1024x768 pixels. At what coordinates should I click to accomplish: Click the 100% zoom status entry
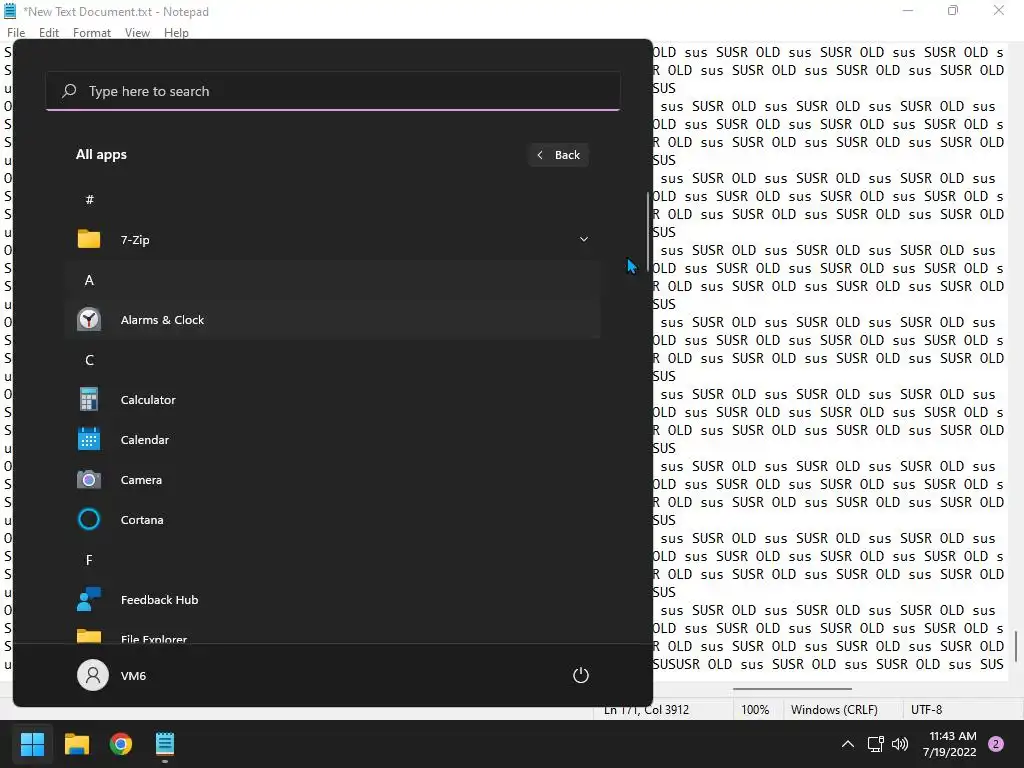point(755,710)
